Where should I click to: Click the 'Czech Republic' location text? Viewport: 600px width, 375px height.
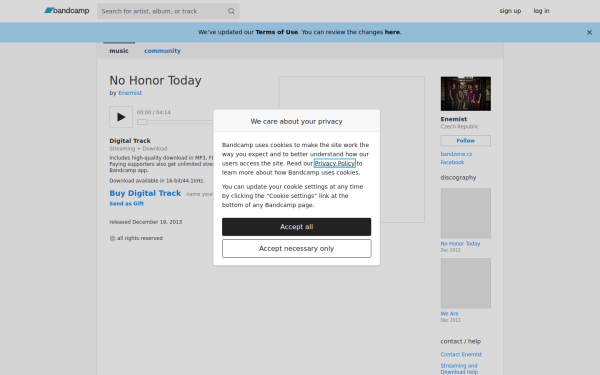point(460,126)
